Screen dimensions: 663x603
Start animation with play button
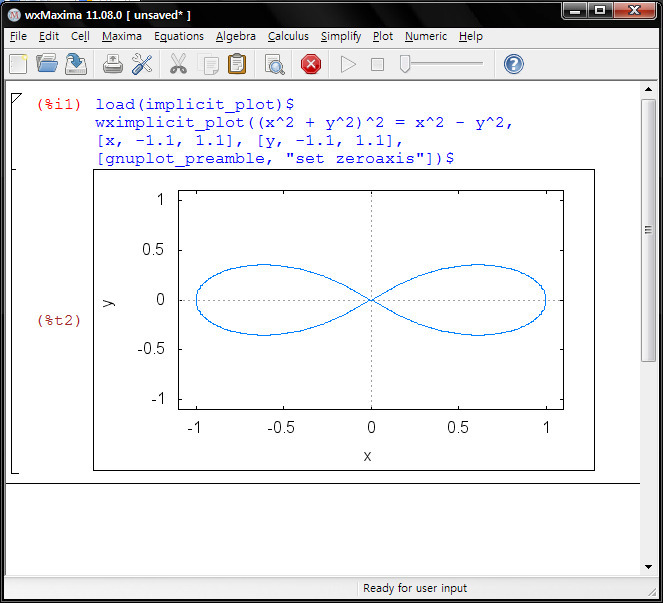tap(348, 65)
